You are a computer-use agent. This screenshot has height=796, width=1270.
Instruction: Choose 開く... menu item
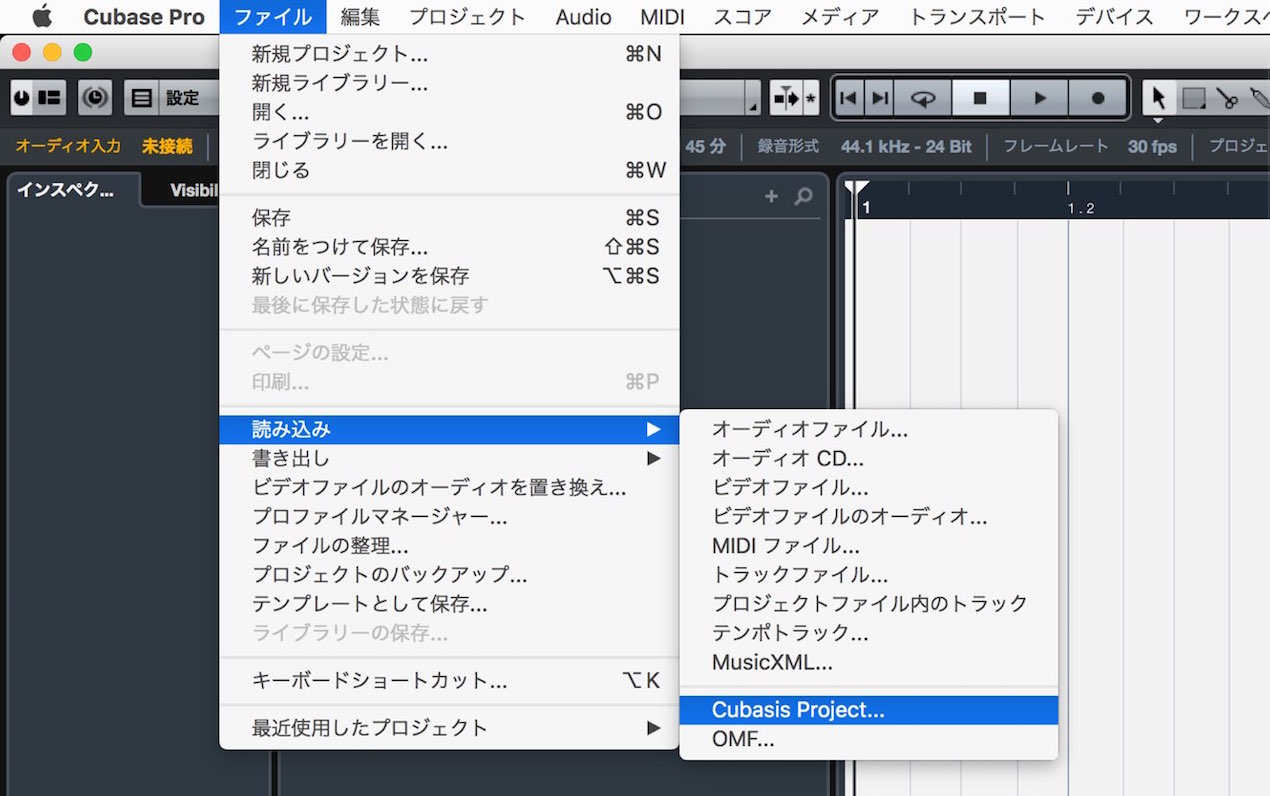pos(449,112)
